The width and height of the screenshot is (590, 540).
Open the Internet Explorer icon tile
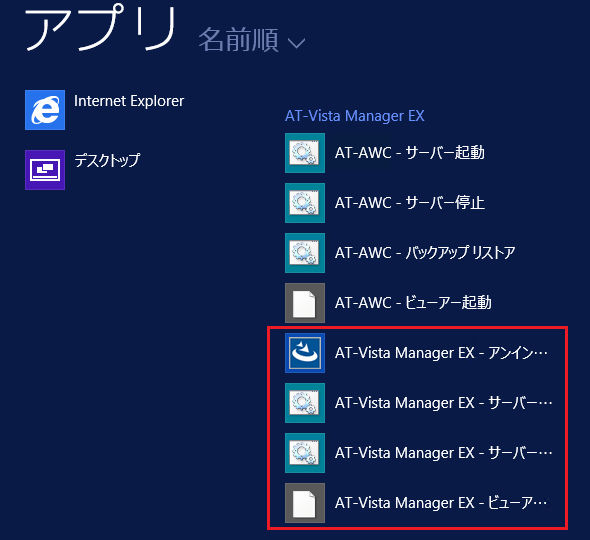coord(45,110)
